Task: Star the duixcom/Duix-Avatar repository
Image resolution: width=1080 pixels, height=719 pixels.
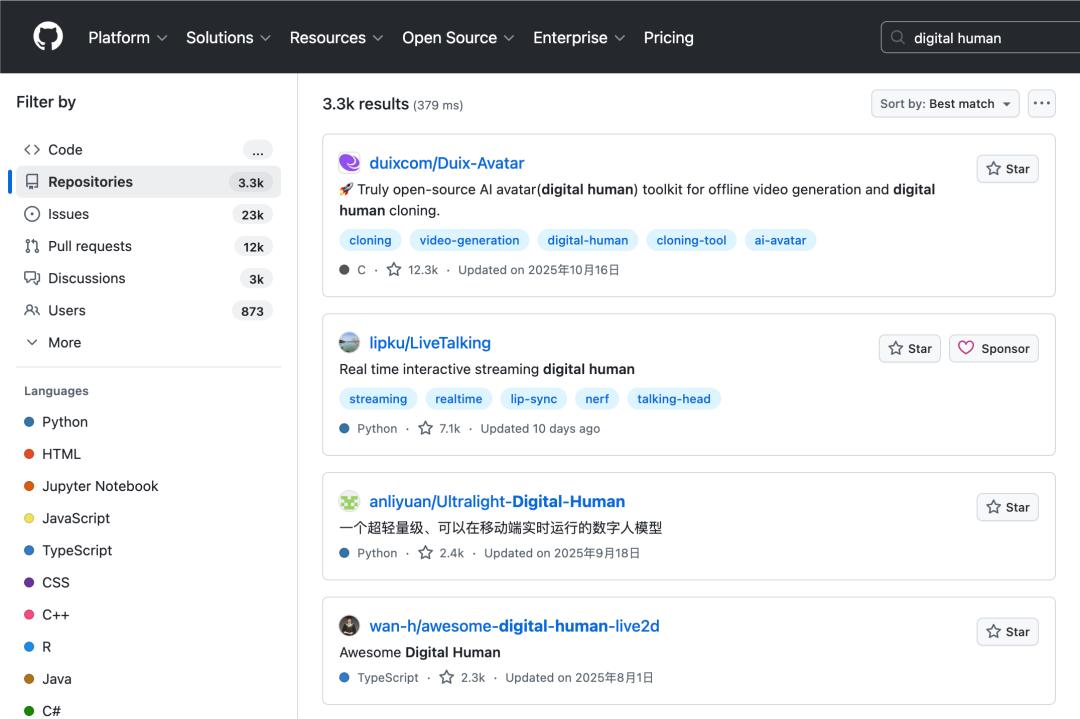Action: (x=1007, y=169)
